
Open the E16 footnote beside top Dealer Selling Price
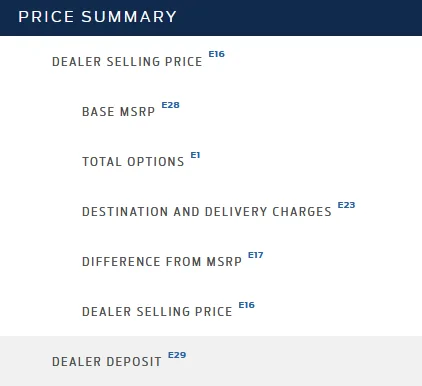pos(217,54)
